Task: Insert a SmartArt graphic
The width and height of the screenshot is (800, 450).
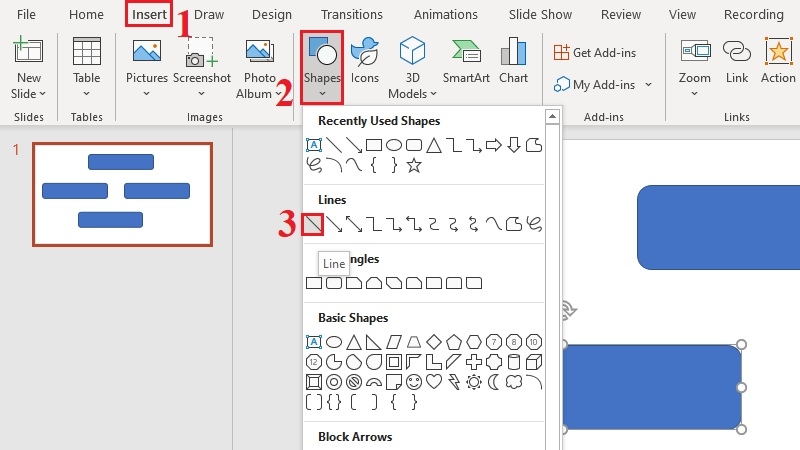Action: point(466,60)
